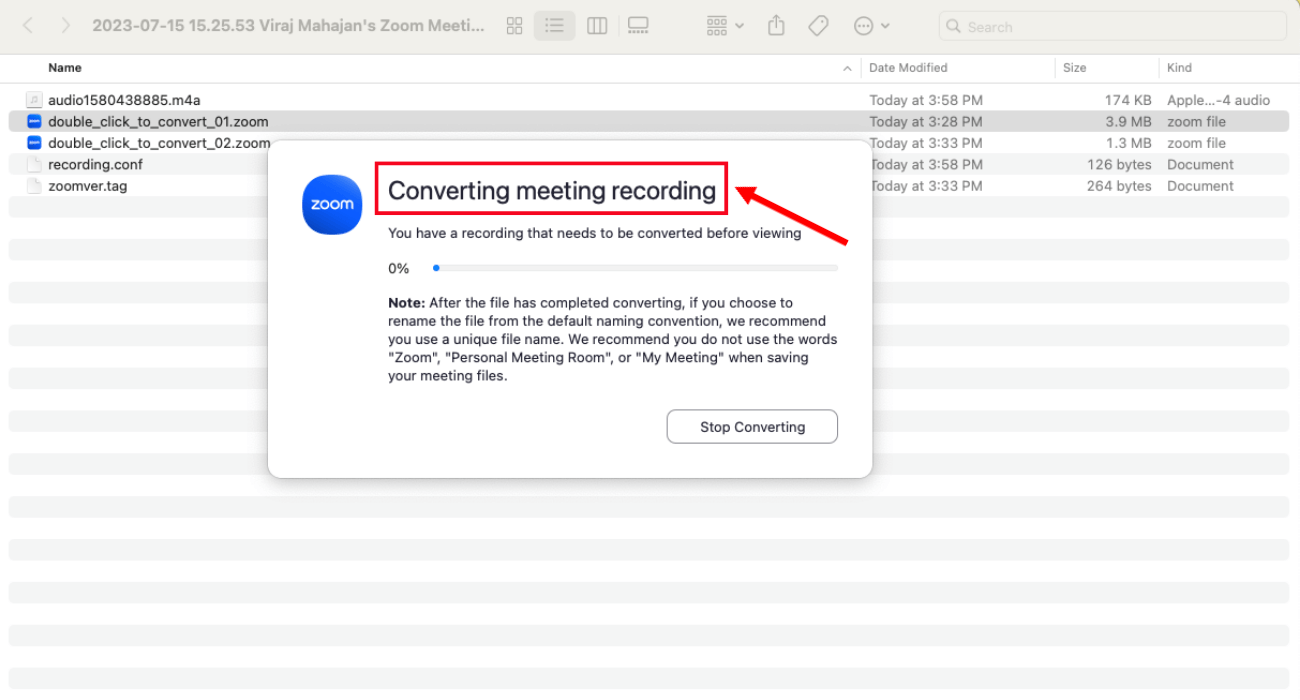1300x700 pixels.
Task: Switch to icon grid view
Action: (x=515, y=26)
